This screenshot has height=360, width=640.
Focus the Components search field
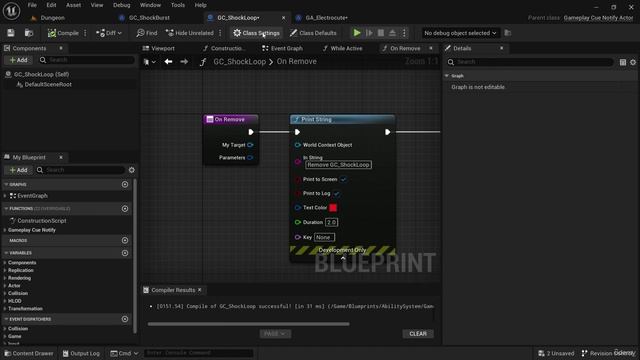click(x=87, y=60)
